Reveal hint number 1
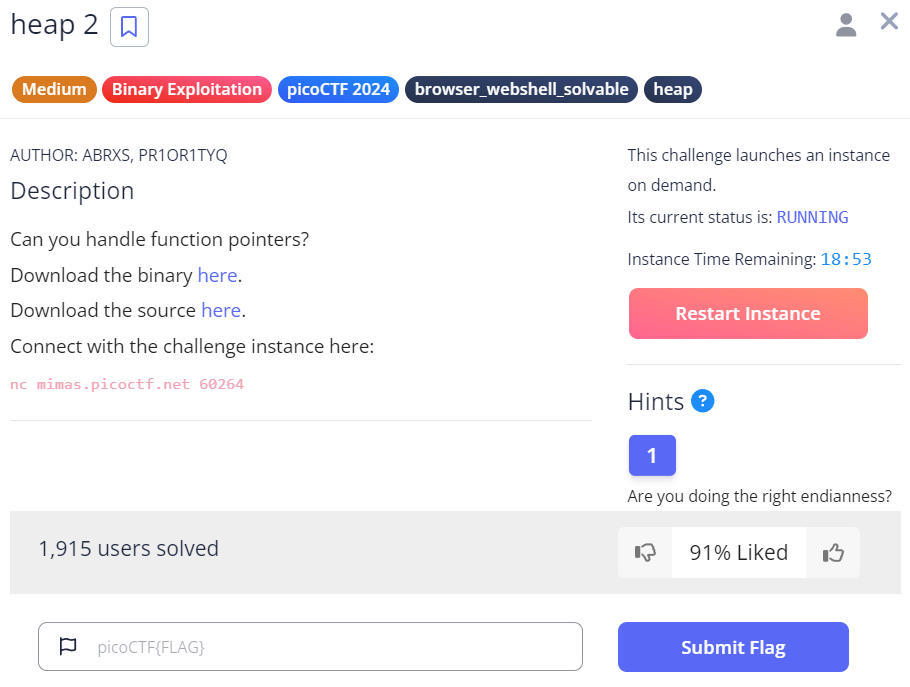This screenshot has height=687, width=910. 652,456
